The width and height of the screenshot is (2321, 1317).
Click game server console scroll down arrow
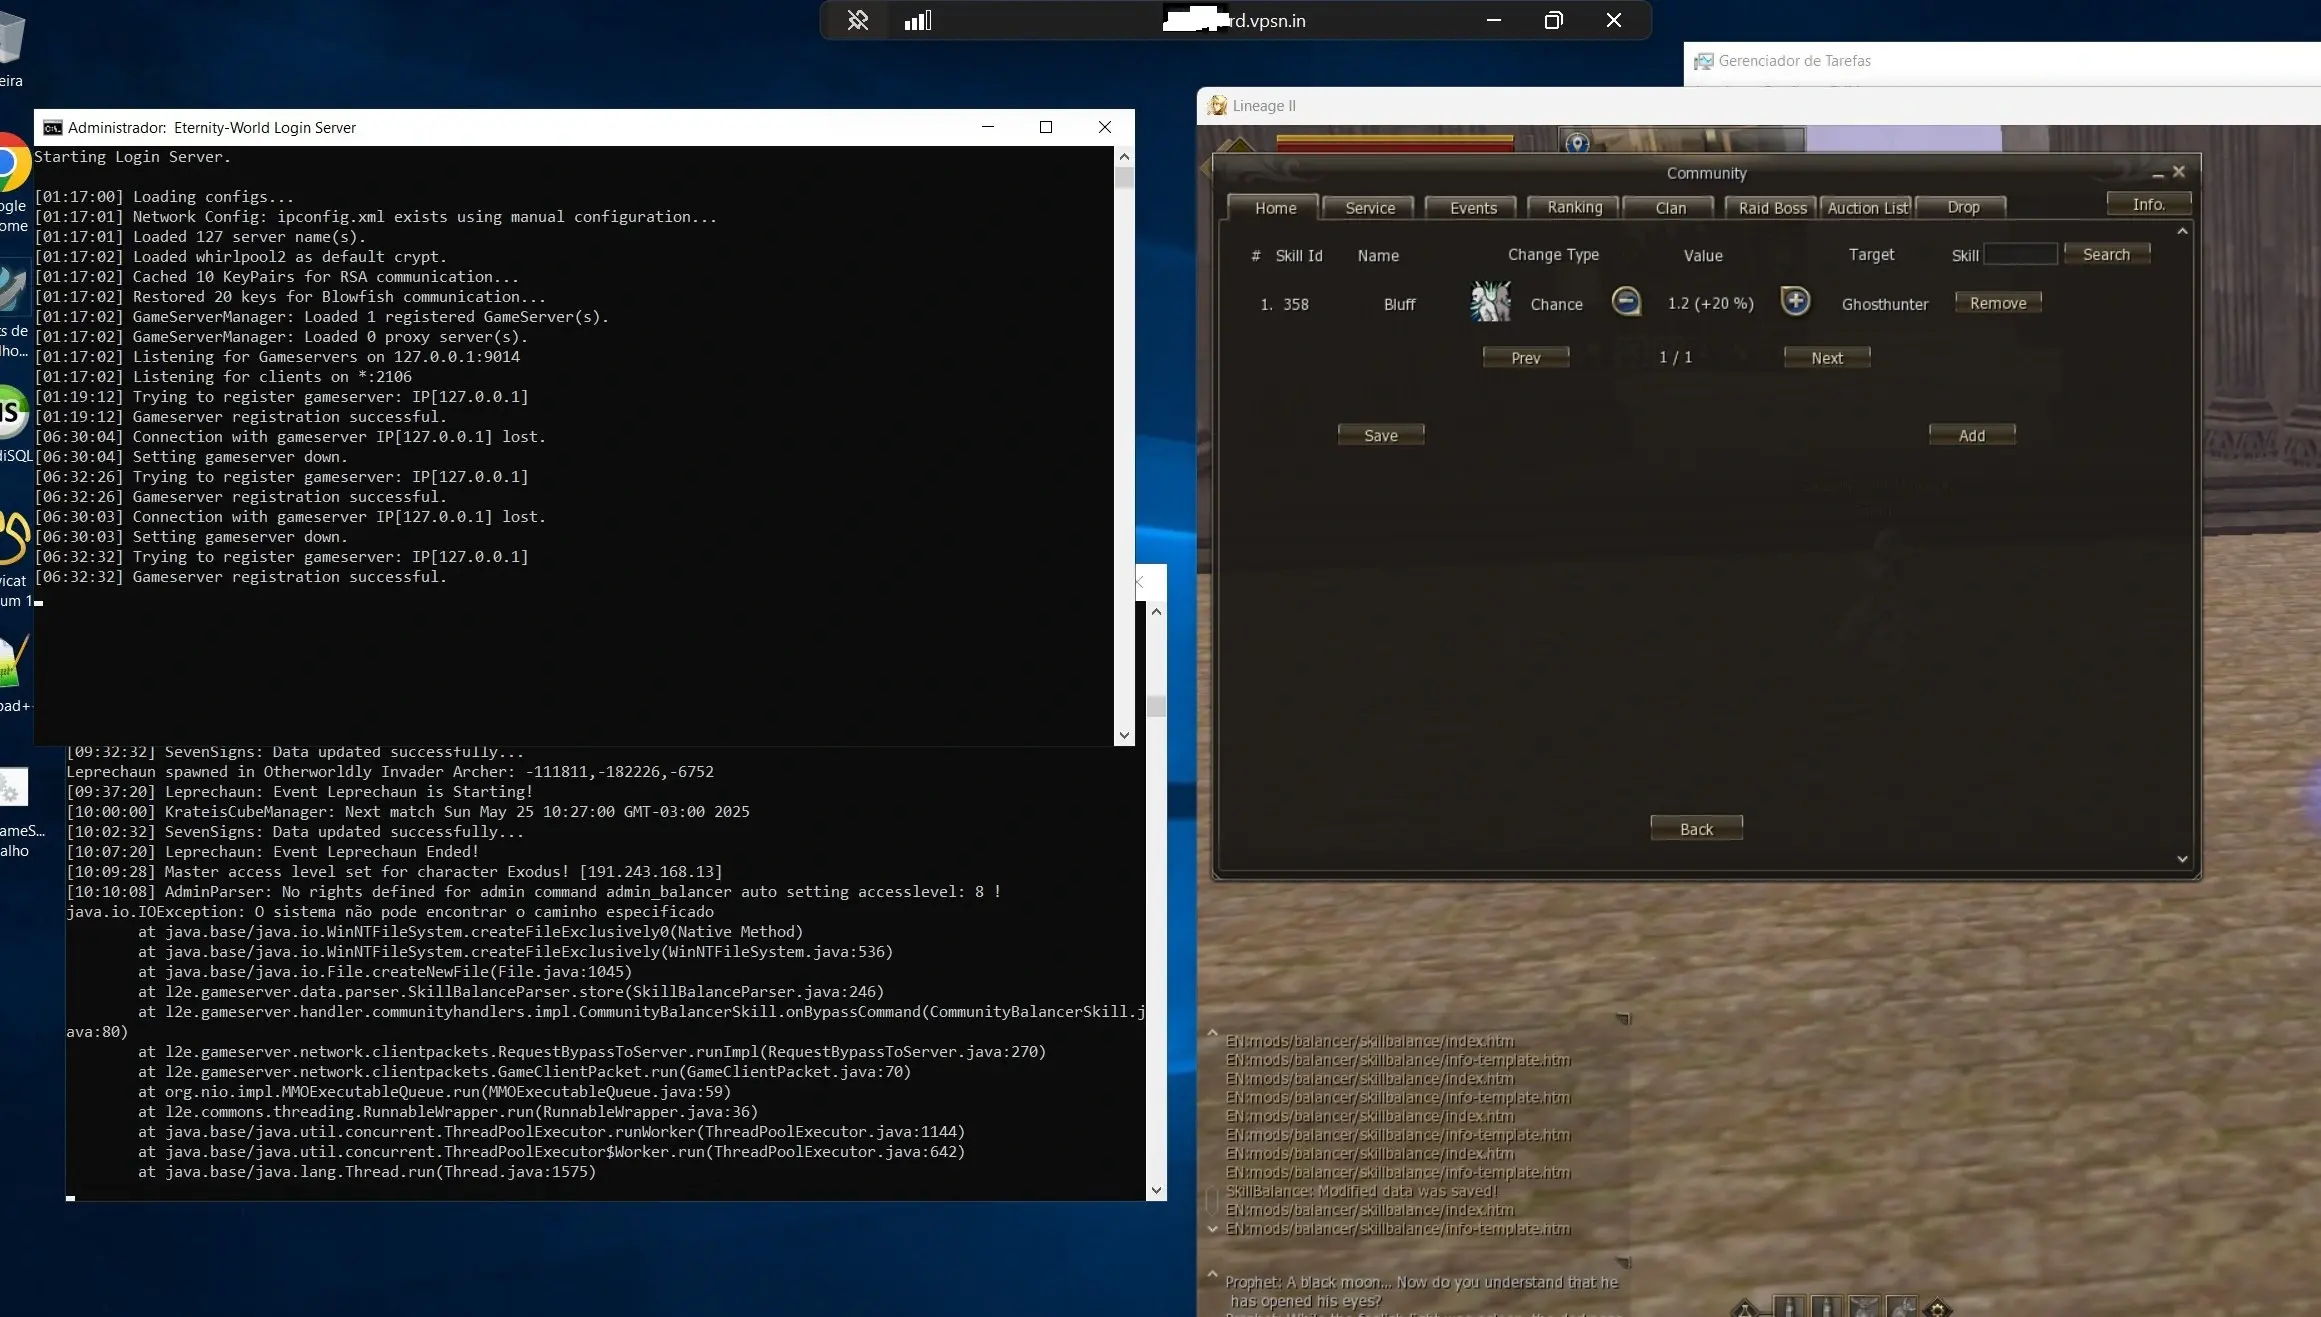tap(1156, 1190)
